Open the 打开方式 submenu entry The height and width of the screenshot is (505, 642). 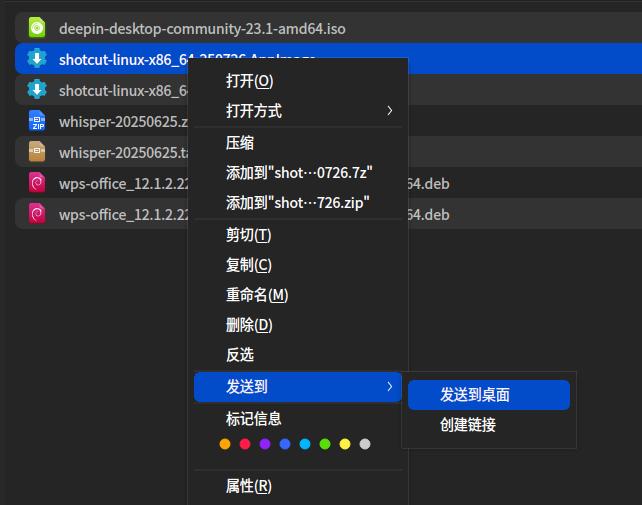[x=298, y=111]
